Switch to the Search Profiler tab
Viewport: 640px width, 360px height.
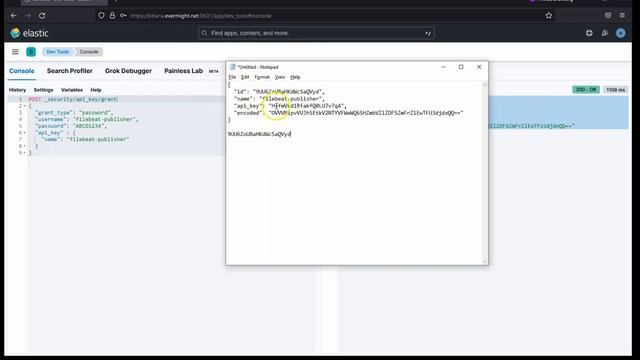pos(69,71)
